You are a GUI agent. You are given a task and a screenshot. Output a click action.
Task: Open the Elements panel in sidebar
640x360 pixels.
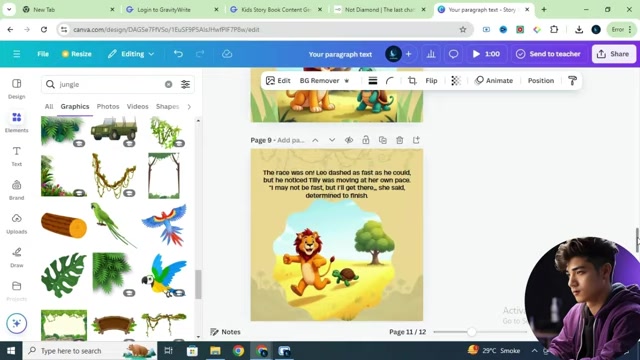click(16, 122)
